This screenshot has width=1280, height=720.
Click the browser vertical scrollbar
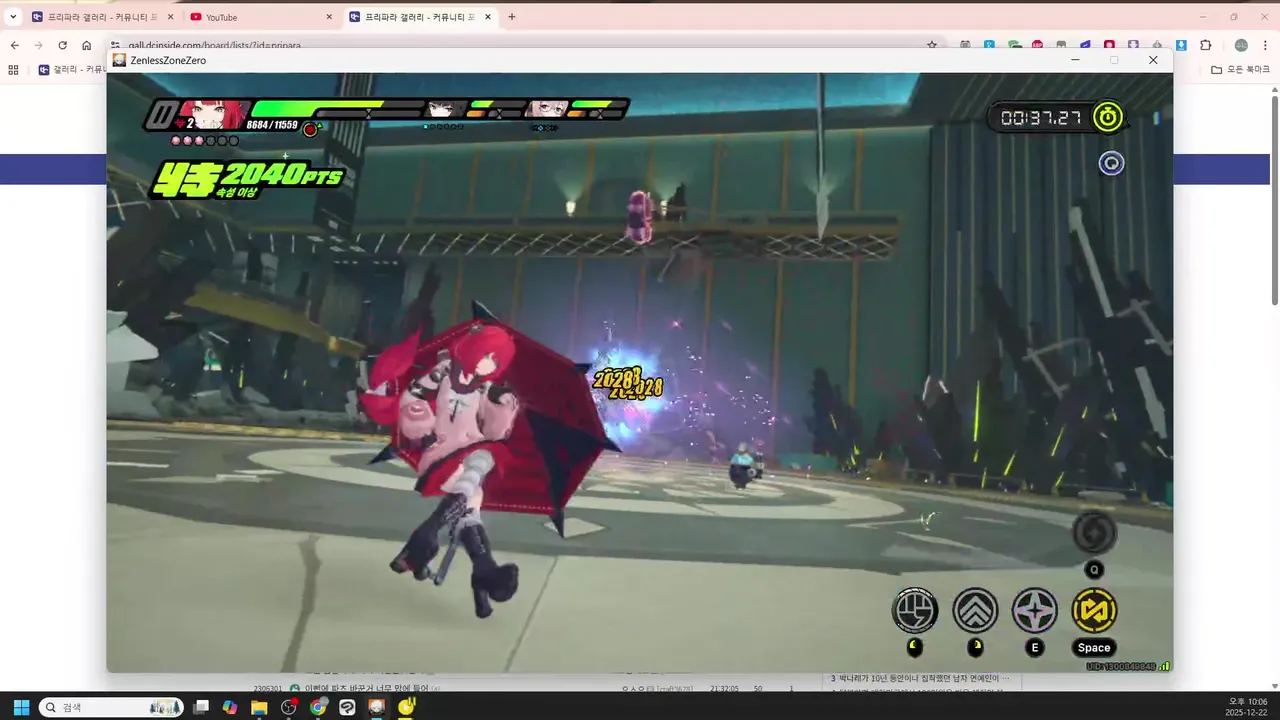click(1274, 200)
